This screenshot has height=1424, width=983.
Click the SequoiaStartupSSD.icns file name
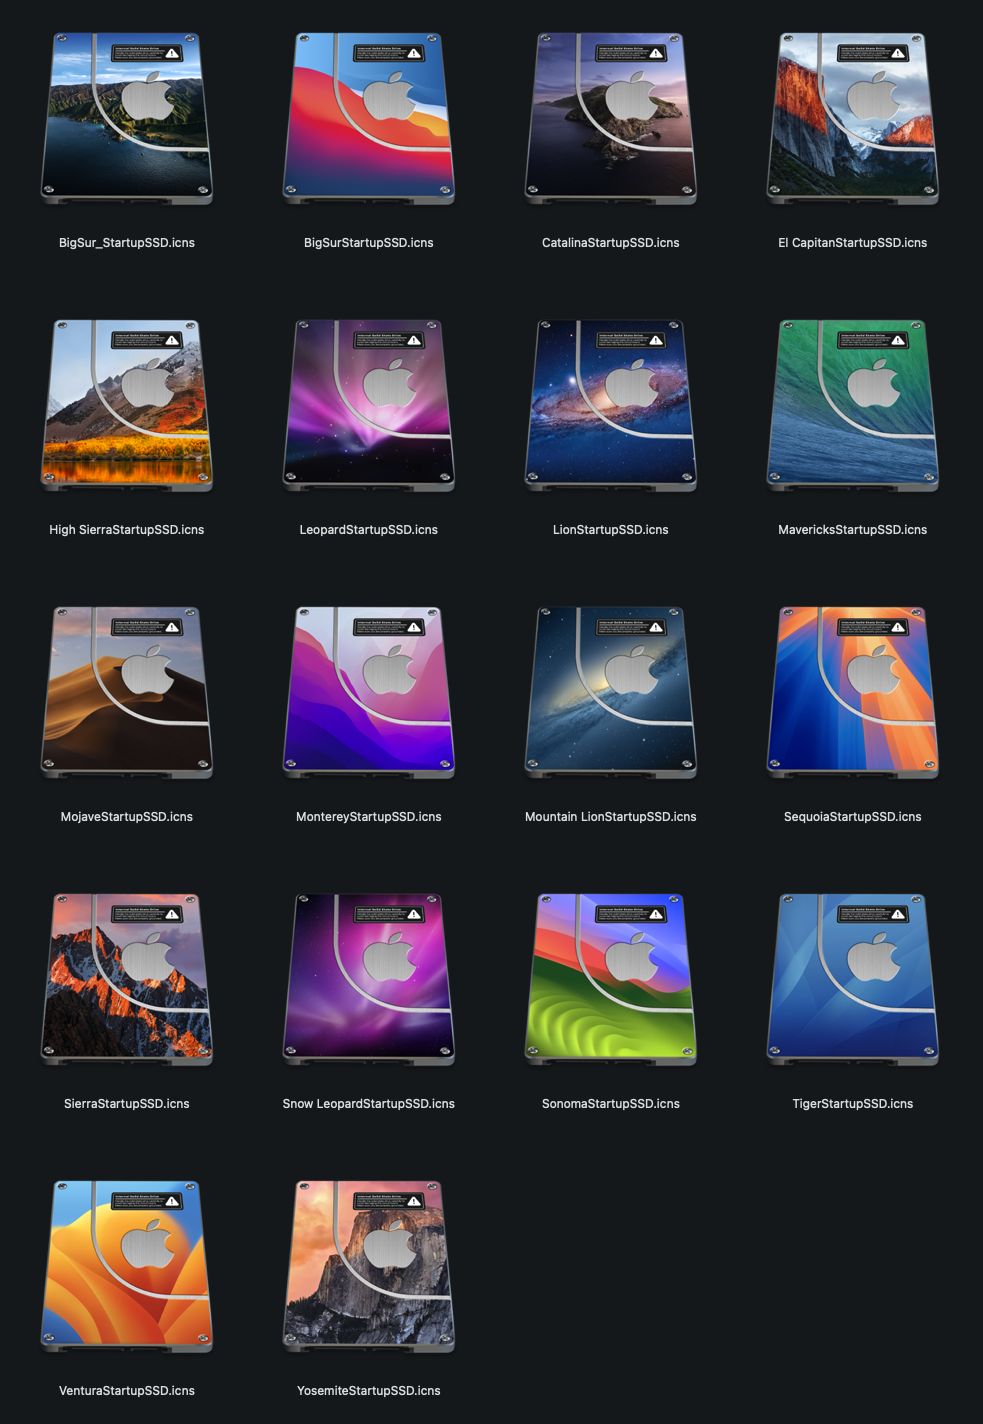pyautogui.click(x=853, y=817)
